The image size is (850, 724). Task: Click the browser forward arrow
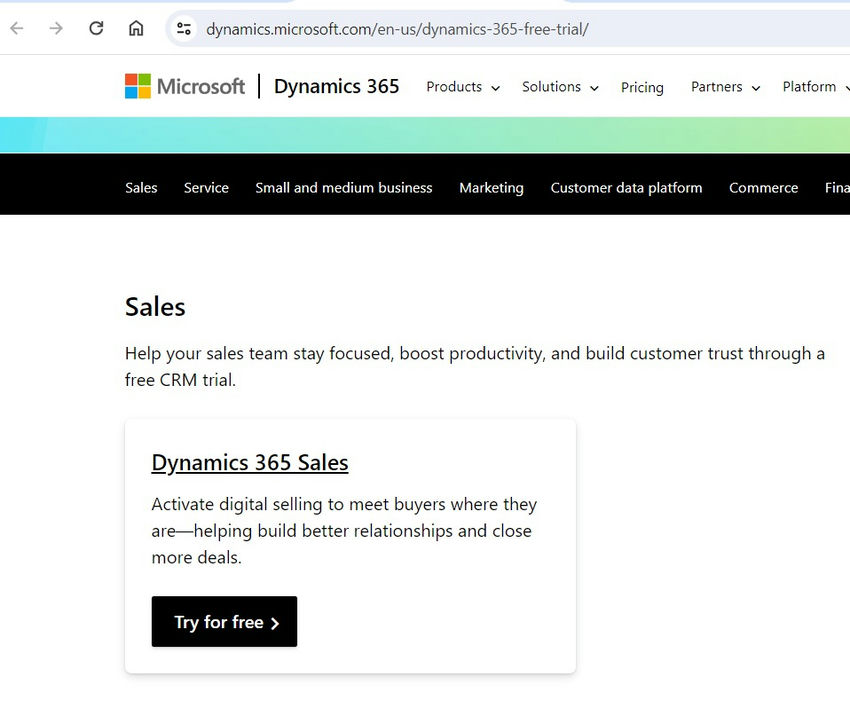(x=56, y=28)
